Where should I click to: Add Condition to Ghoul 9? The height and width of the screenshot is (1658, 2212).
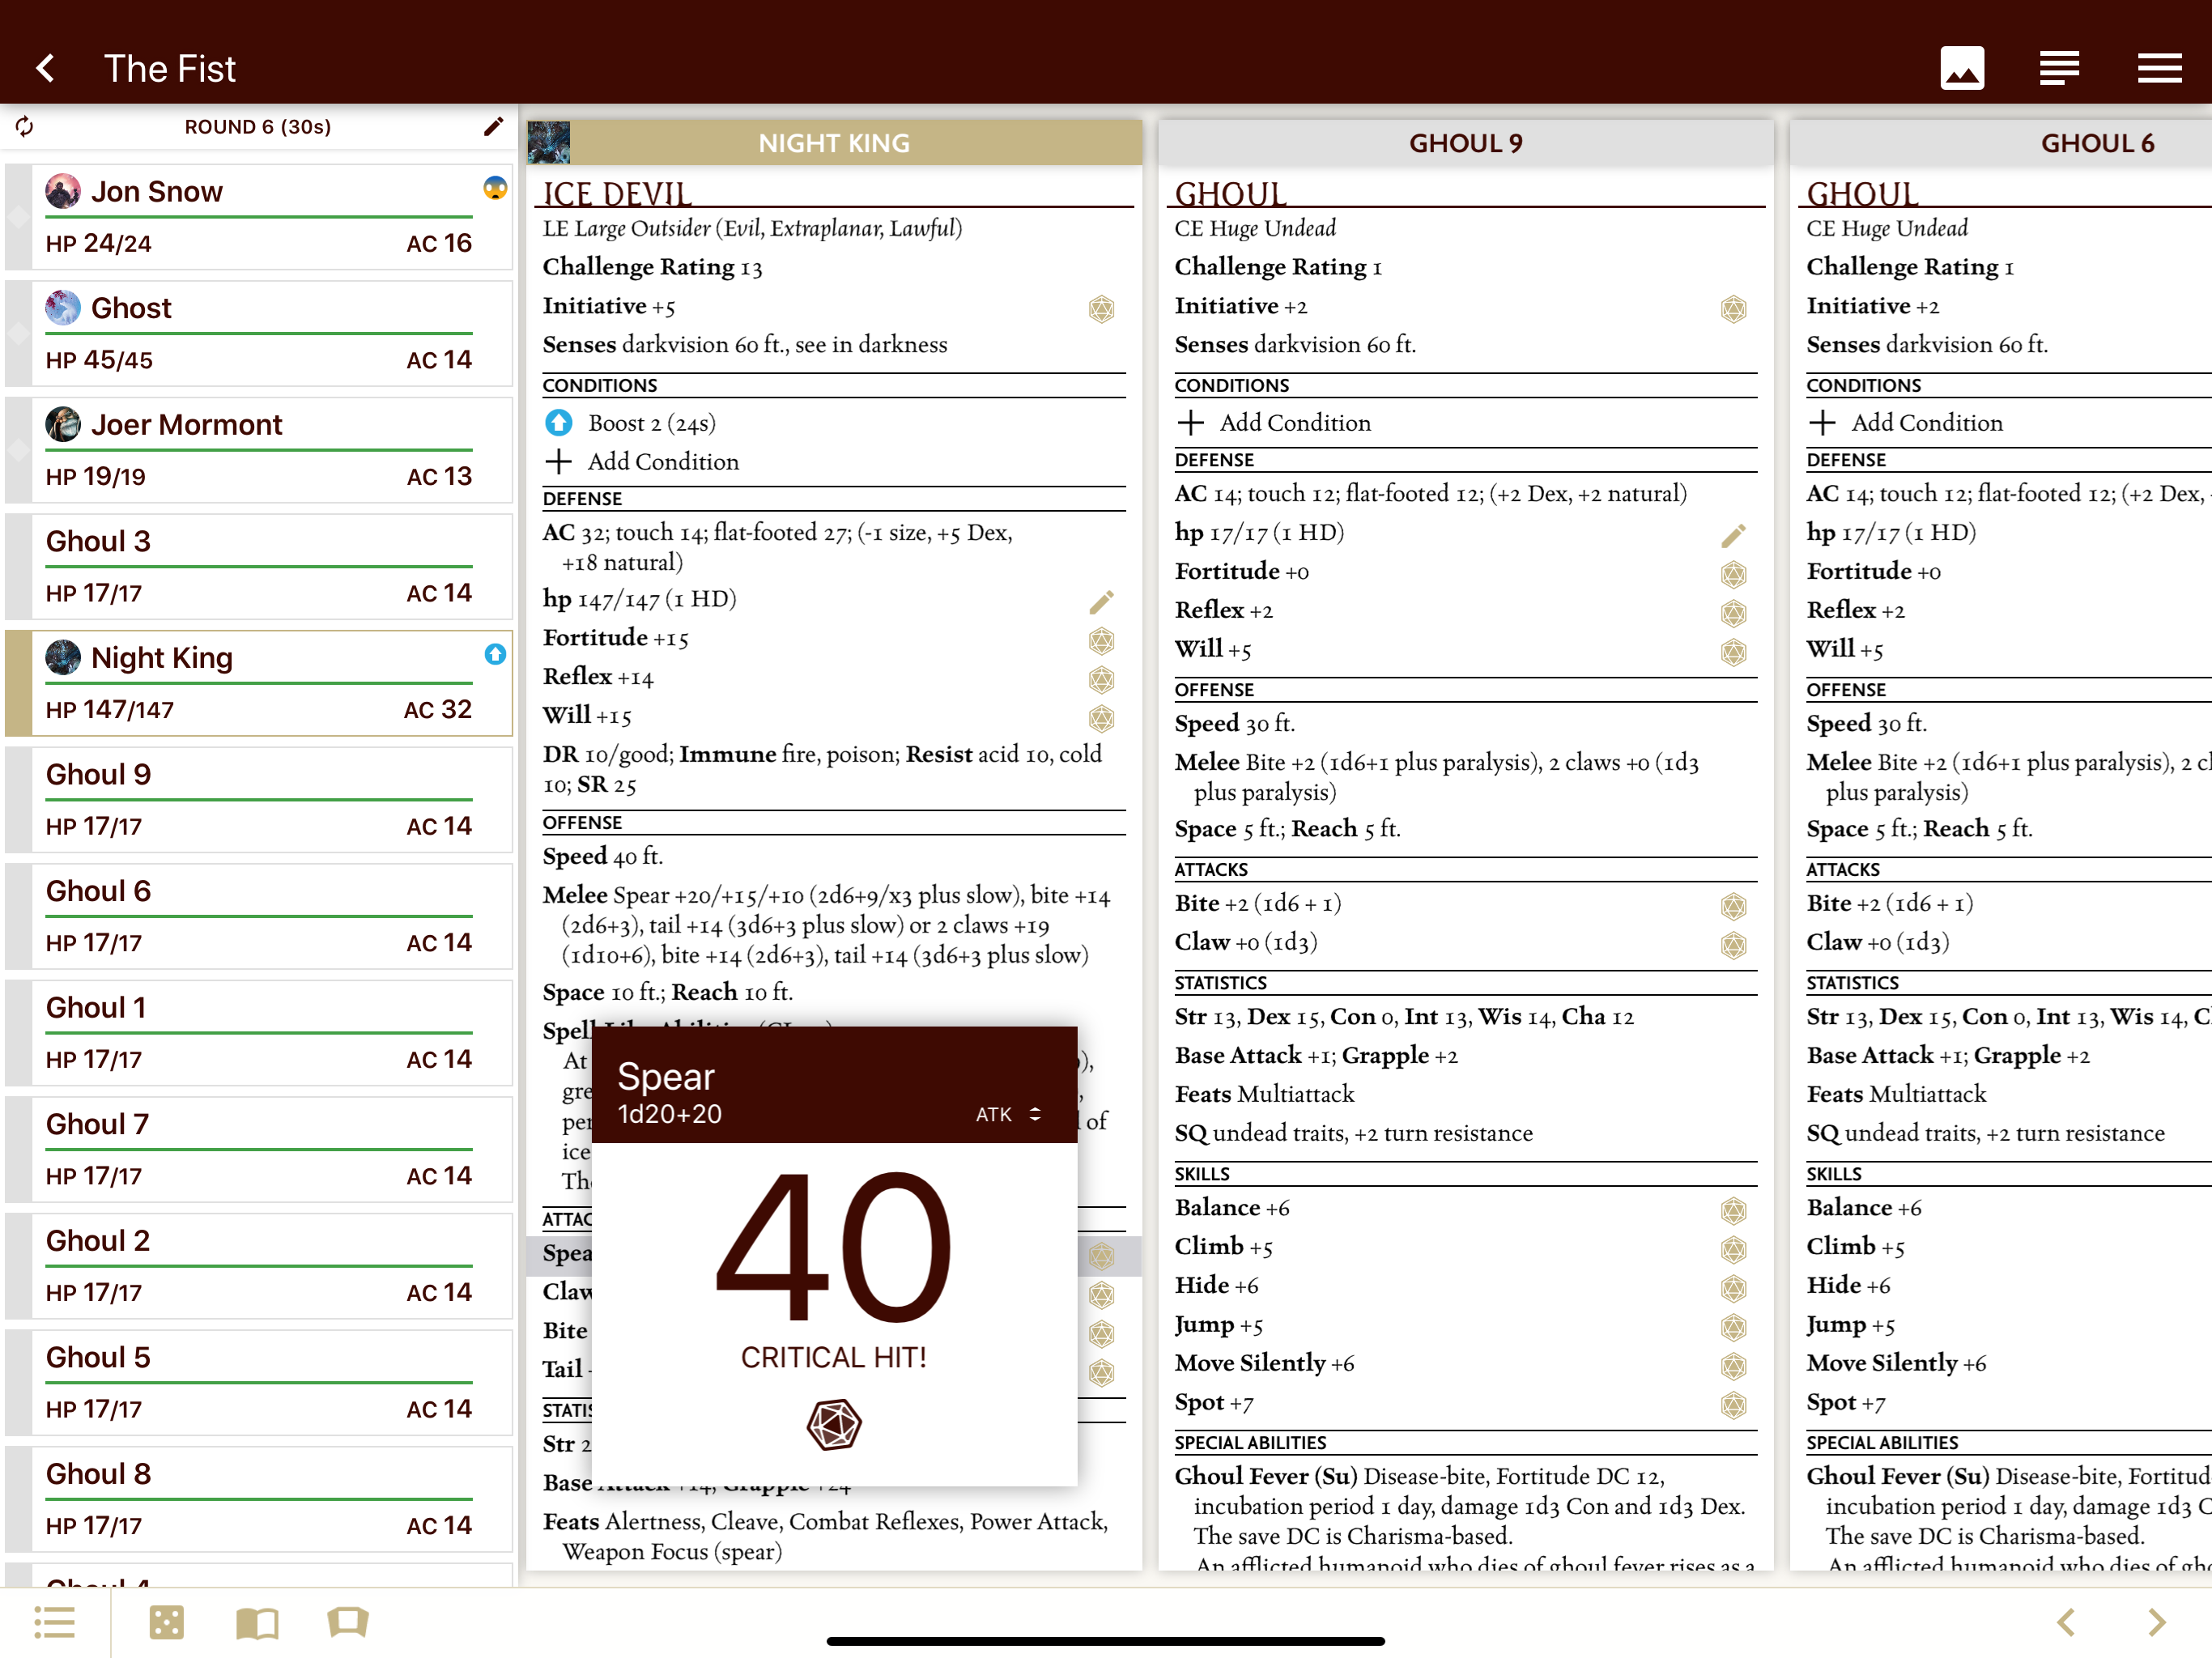[x=1274, y=423]
